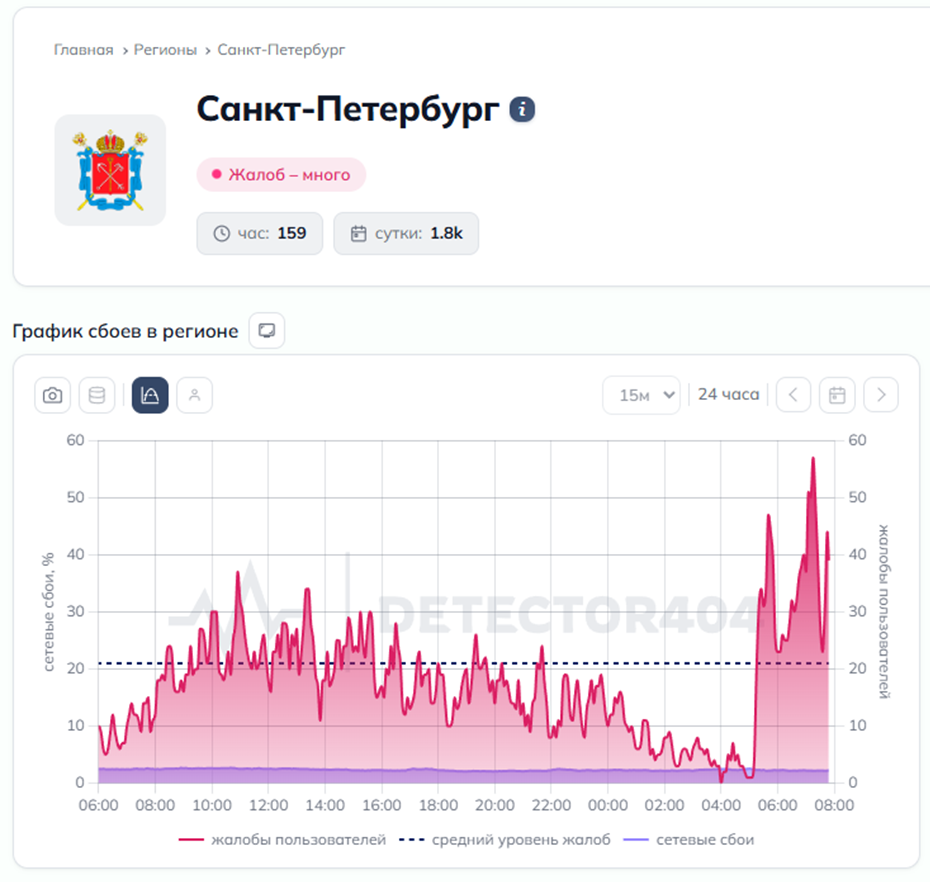Click the Санкт-Петербург breadcrumb item

click(x=281, y=50)
